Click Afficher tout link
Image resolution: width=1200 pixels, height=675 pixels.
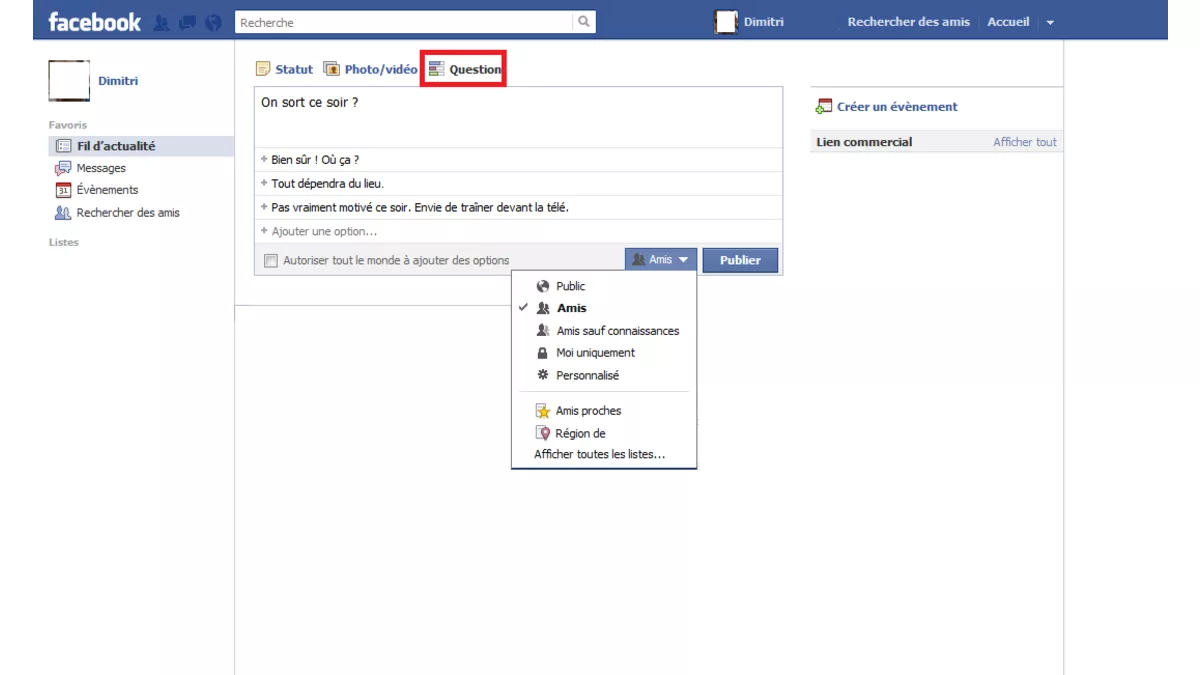(x=1025, y=142)
